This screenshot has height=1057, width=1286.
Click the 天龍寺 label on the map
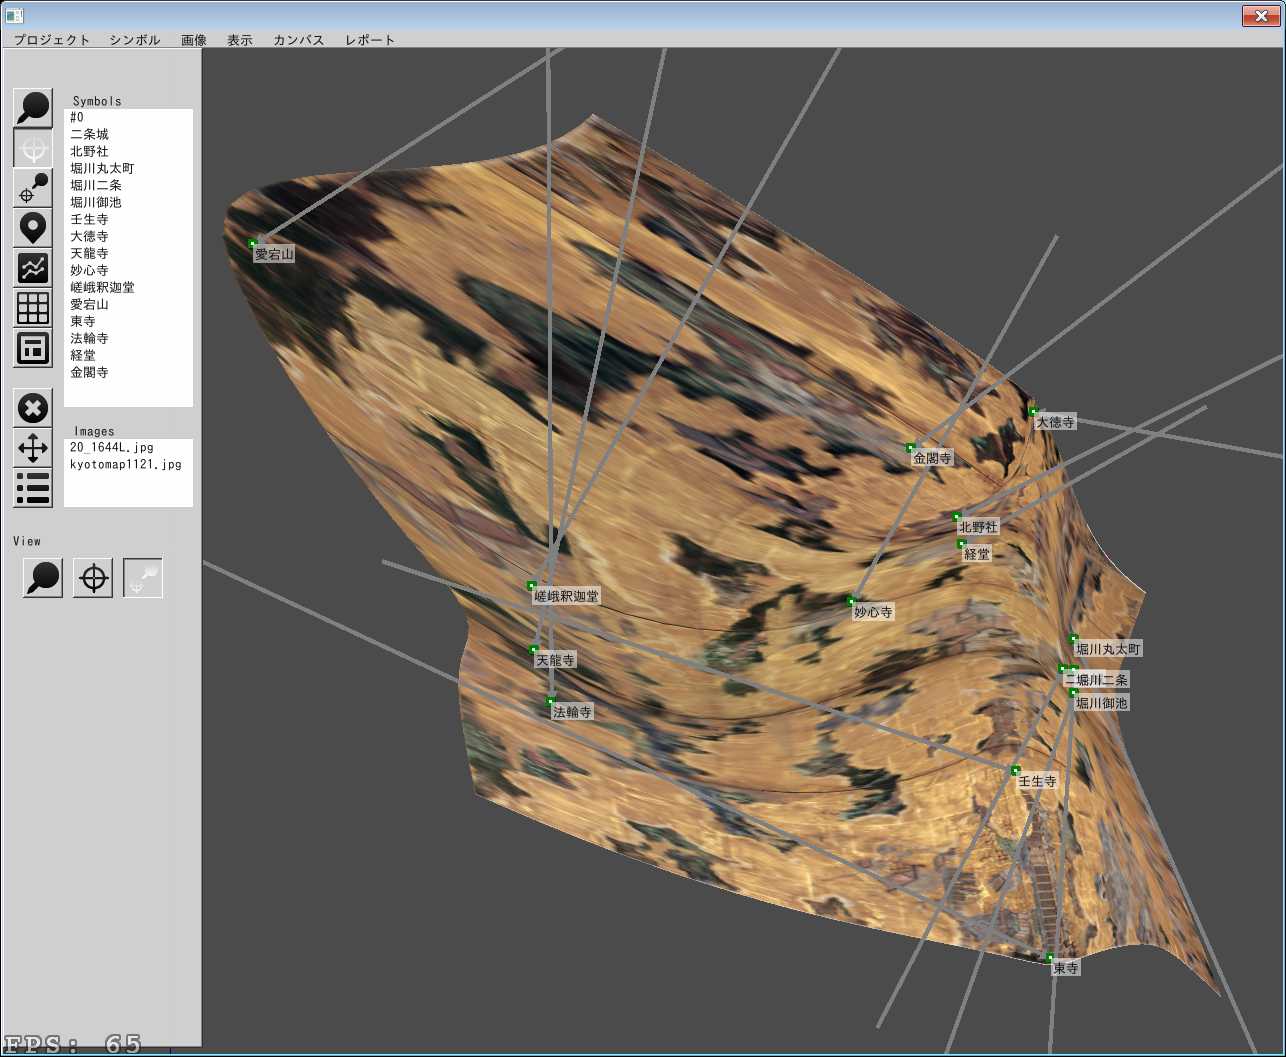555,660
